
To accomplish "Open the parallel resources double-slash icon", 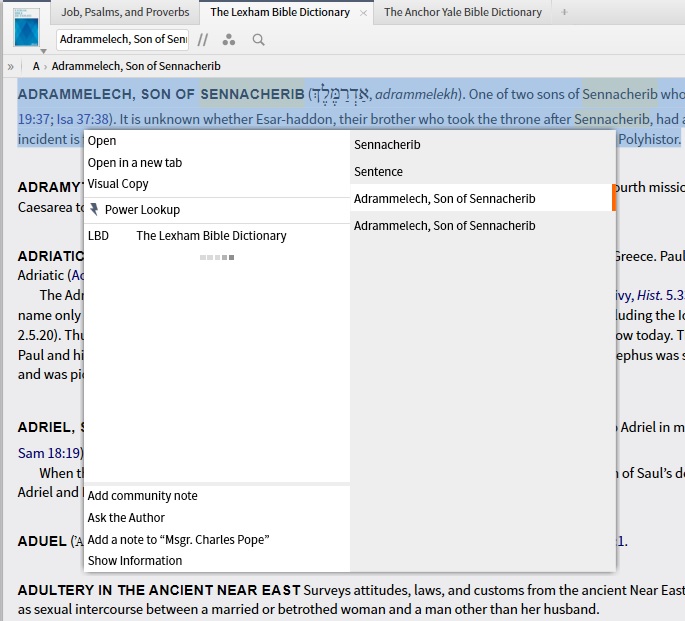I will pos(203,40).
